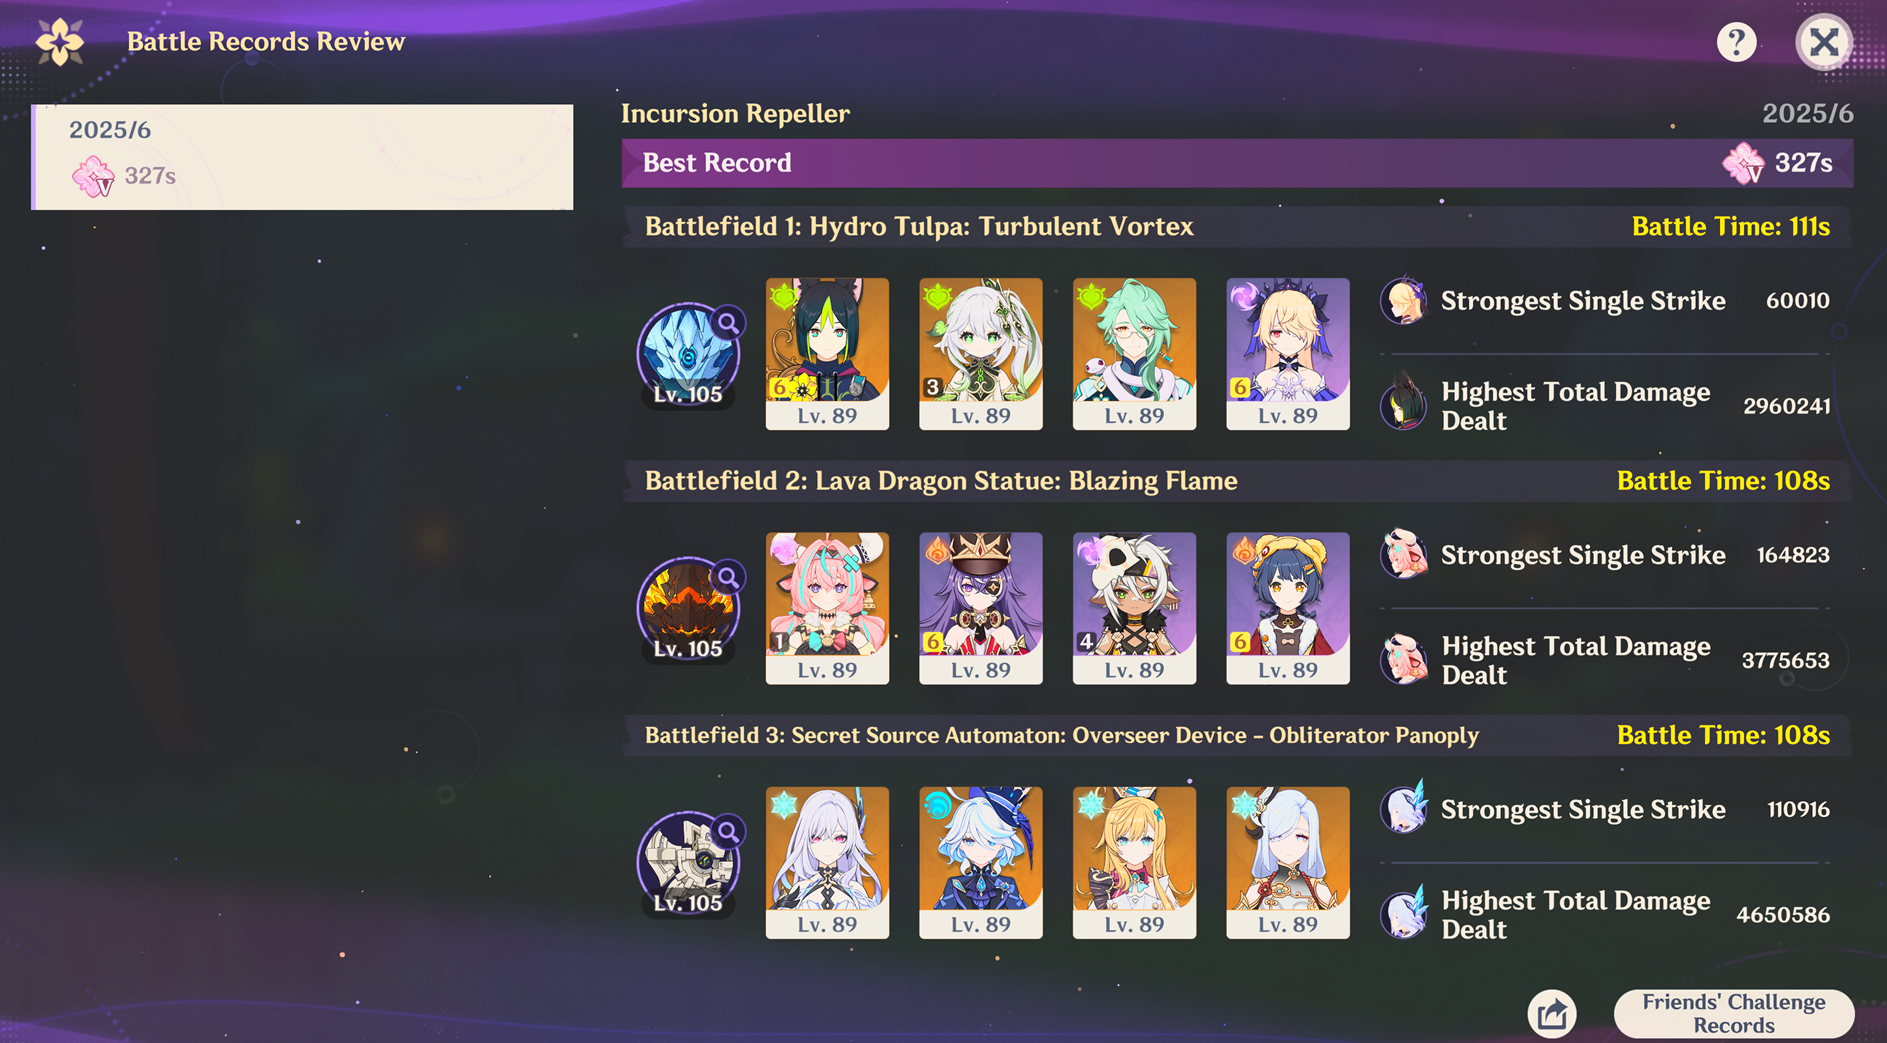
Task: Select the green-haired glasses character portrait
Action: tap(1134, 354)
